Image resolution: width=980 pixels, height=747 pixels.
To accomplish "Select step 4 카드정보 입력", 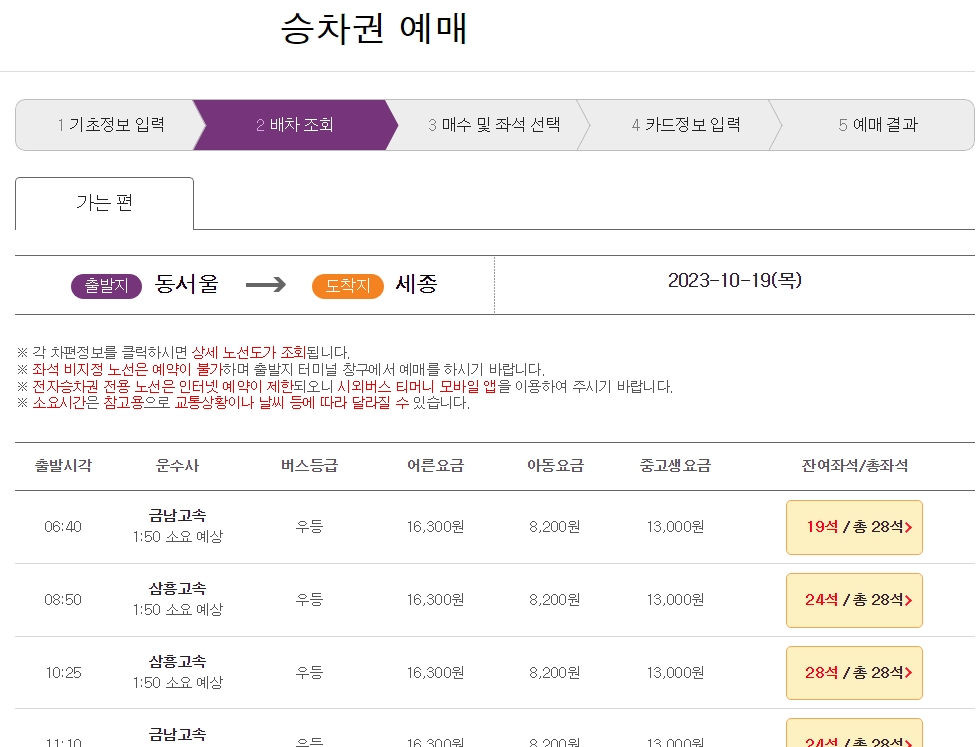I will click(x=682, y=124).
